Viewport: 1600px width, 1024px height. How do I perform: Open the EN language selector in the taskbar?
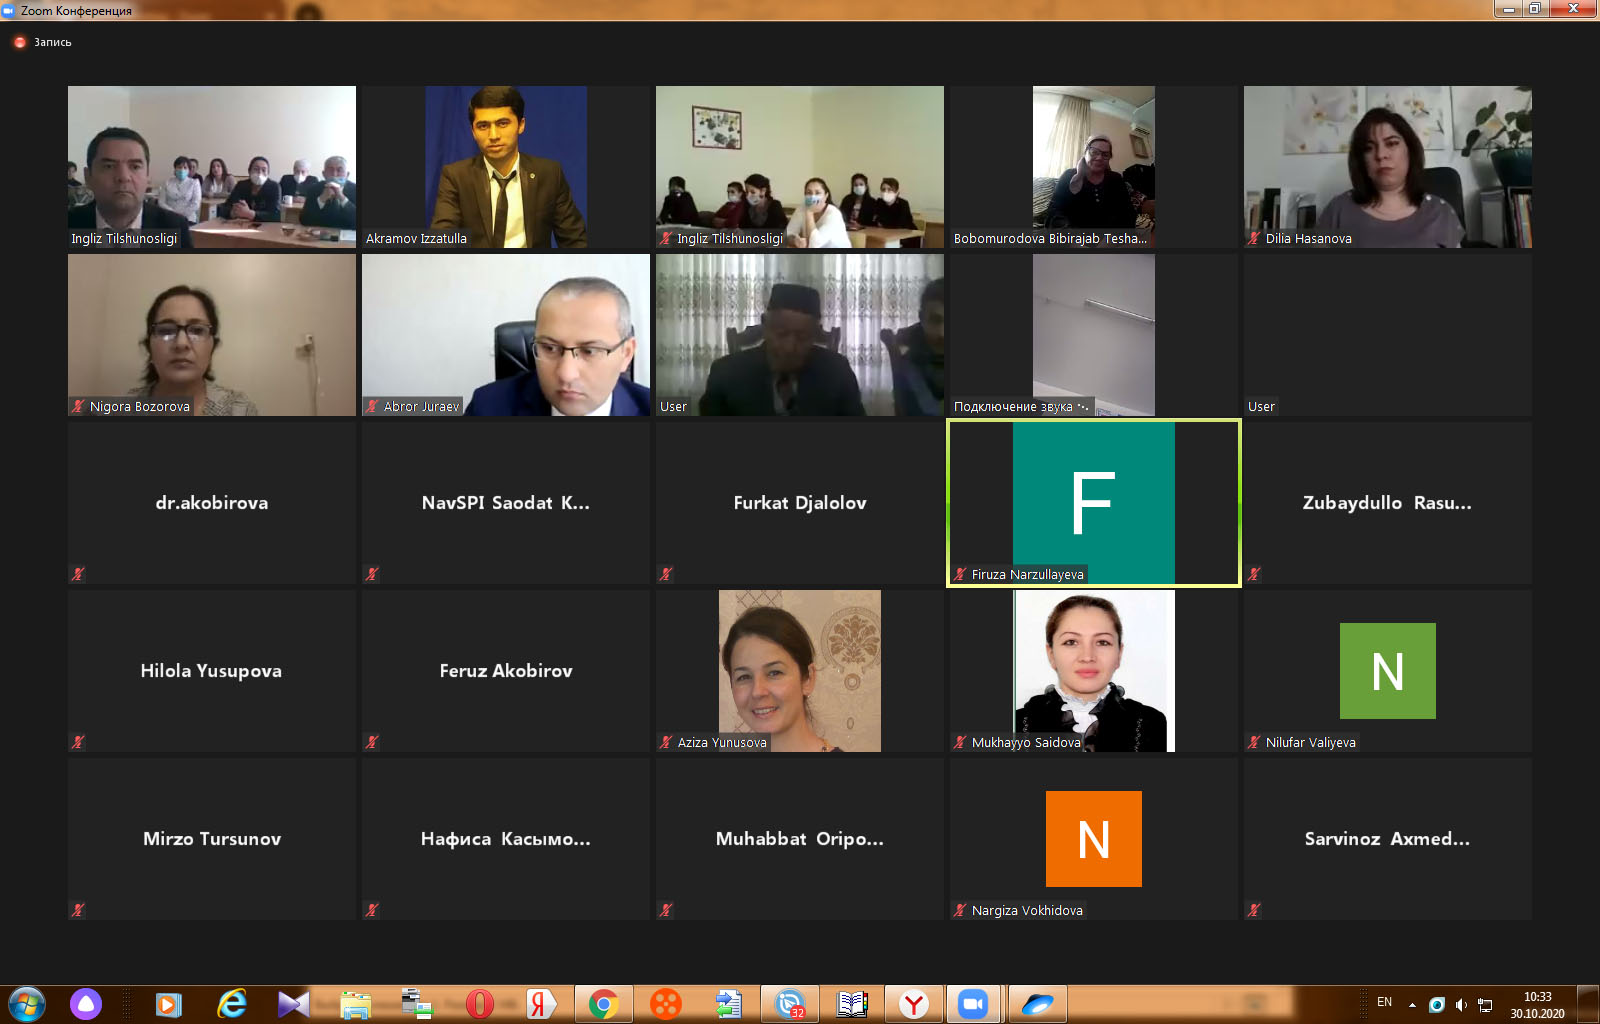click(1384, 1002)
